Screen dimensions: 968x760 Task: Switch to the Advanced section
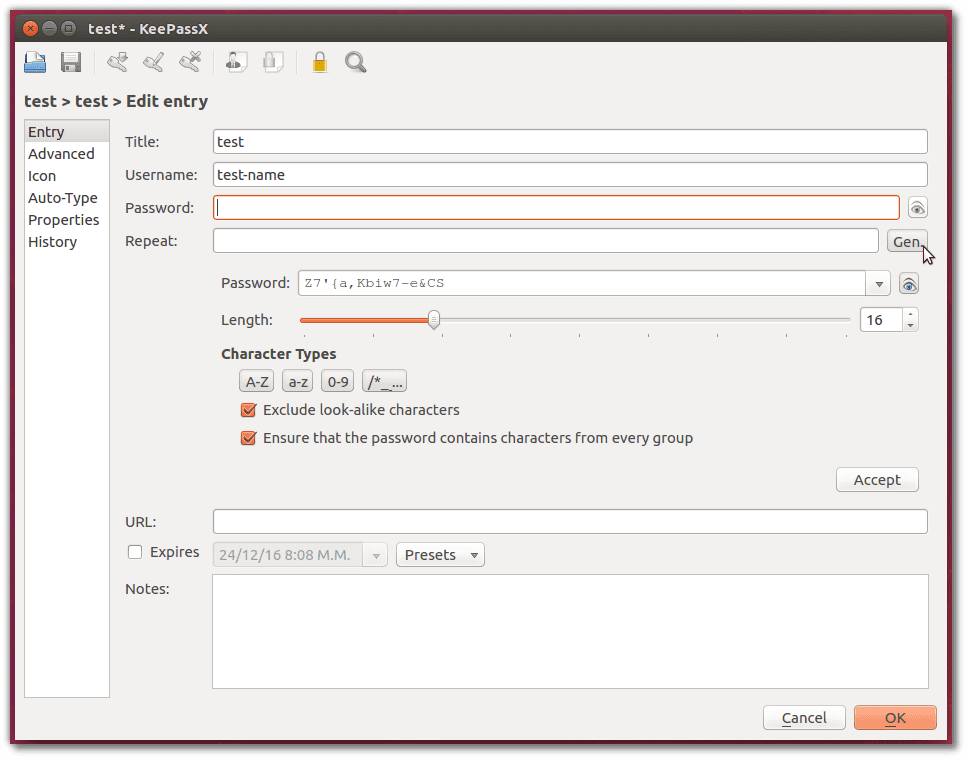tap(61, 154)
